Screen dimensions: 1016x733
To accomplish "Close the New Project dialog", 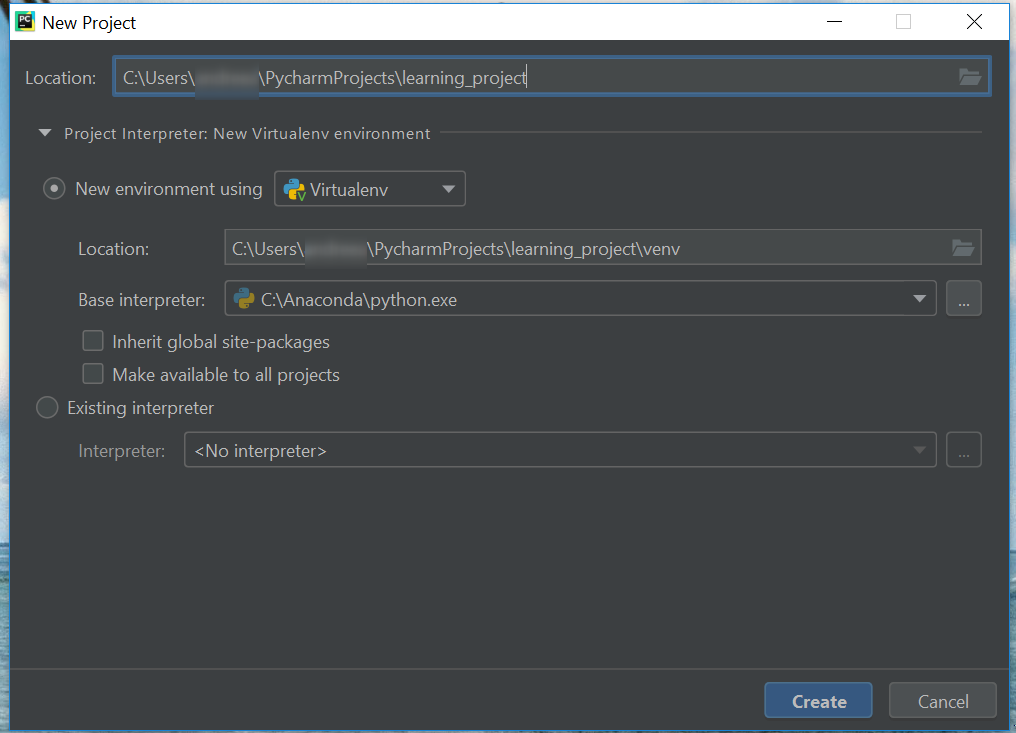I will (974, 22).
